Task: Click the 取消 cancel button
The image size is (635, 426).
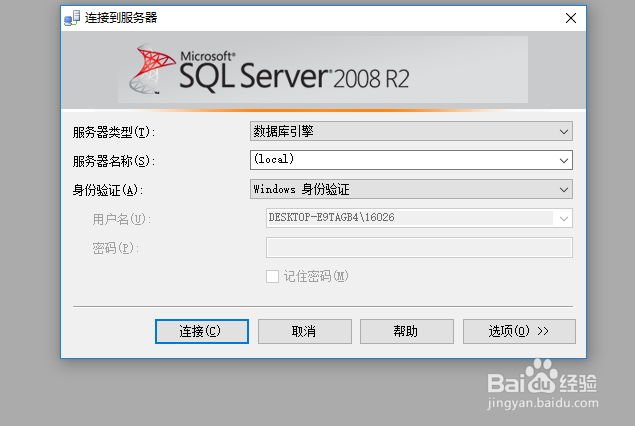Action: [305, 331]
